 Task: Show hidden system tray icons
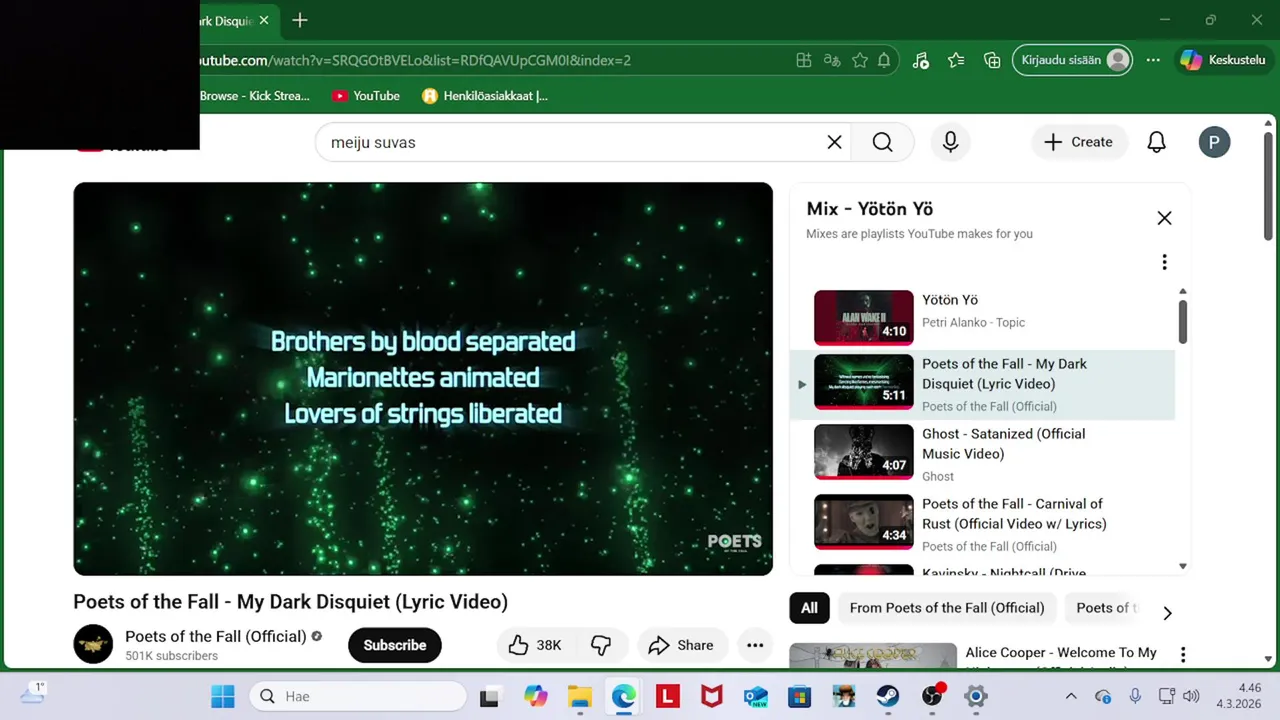point(1071,696)
